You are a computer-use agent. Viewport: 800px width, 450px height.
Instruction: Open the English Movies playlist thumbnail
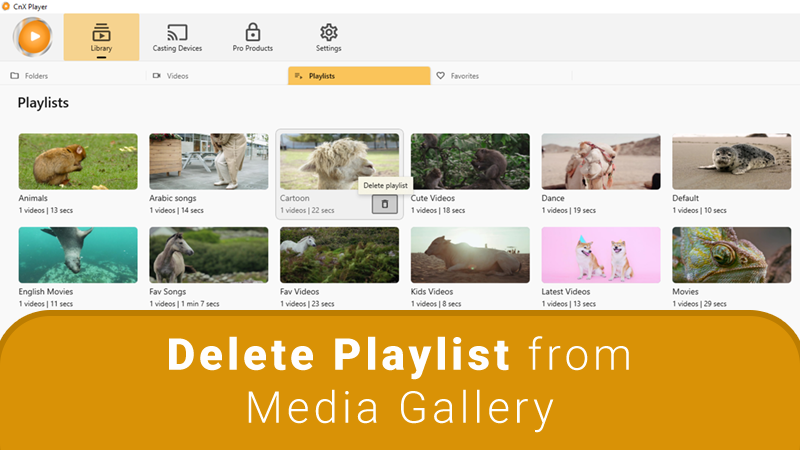(x=78, y=255)
